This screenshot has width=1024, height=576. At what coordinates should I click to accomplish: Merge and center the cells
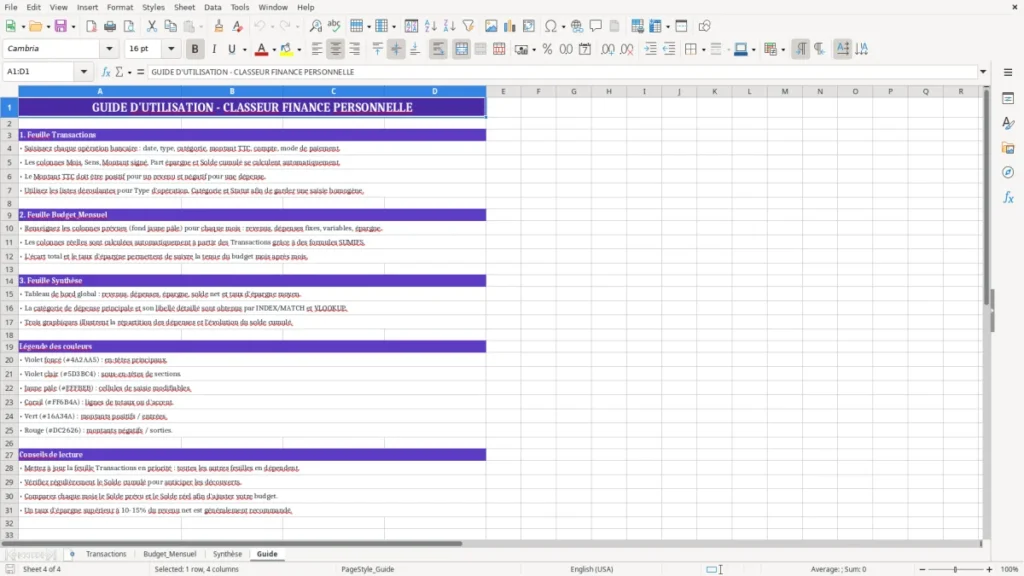(x=461, y=49)
